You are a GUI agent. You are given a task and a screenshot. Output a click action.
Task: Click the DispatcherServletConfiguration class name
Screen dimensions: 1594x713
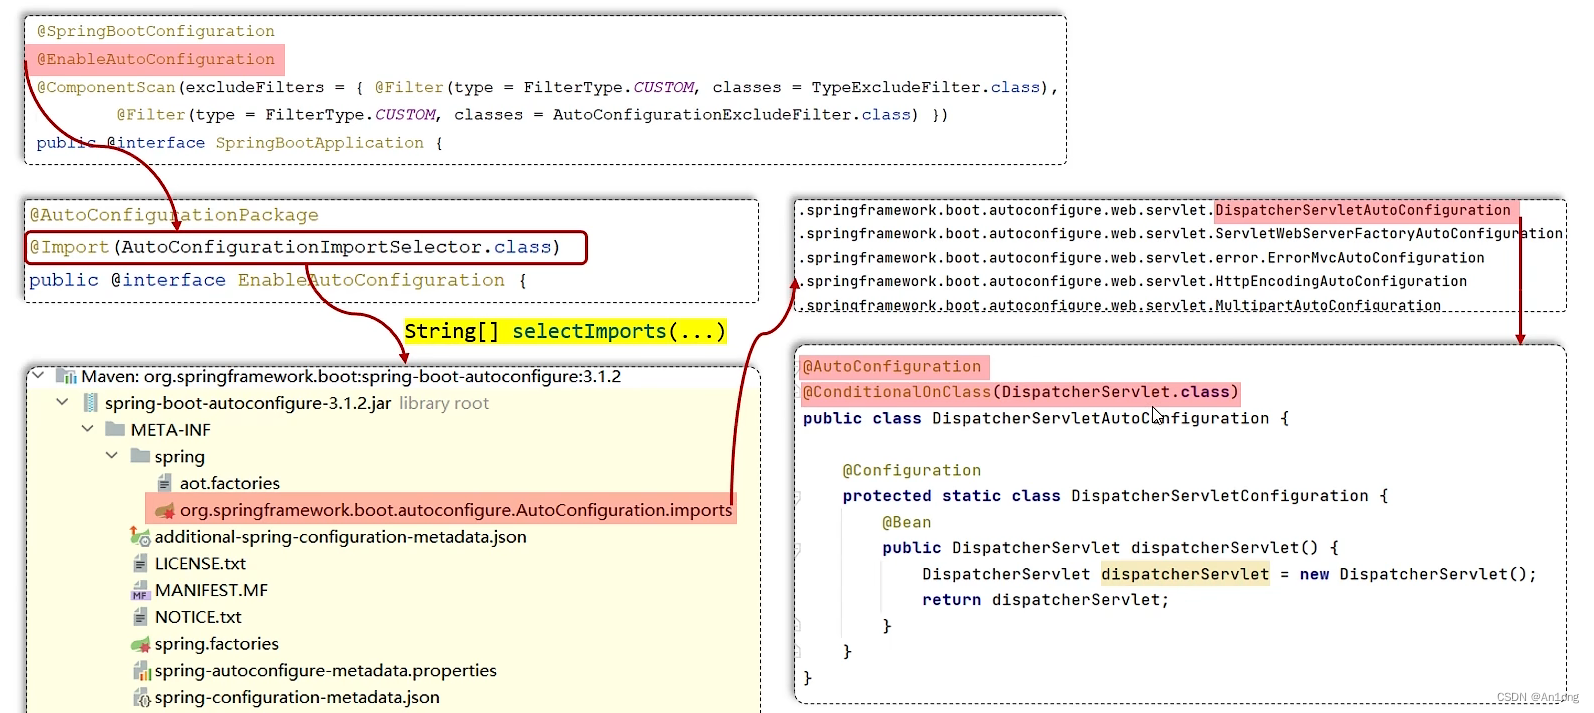[x=1220, y=496]
